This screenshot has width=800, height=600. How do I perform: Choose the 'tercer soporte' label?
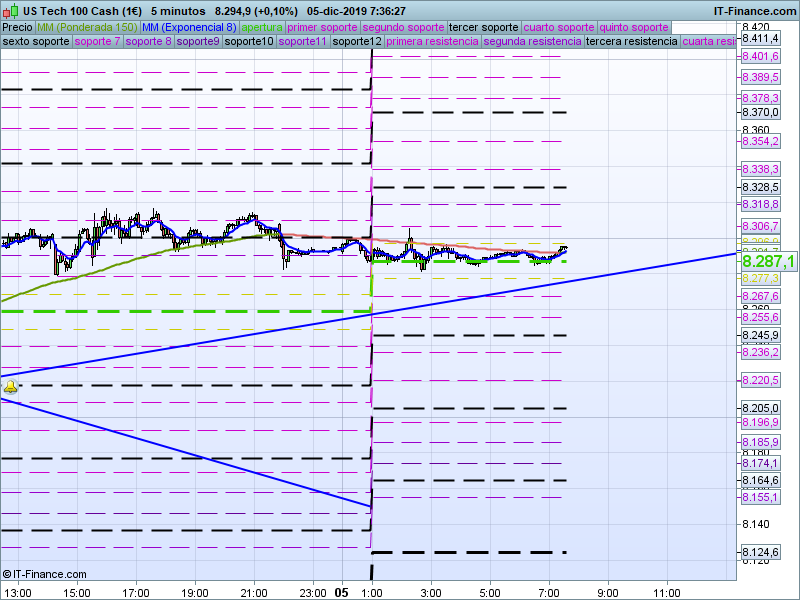click(484, 27)
